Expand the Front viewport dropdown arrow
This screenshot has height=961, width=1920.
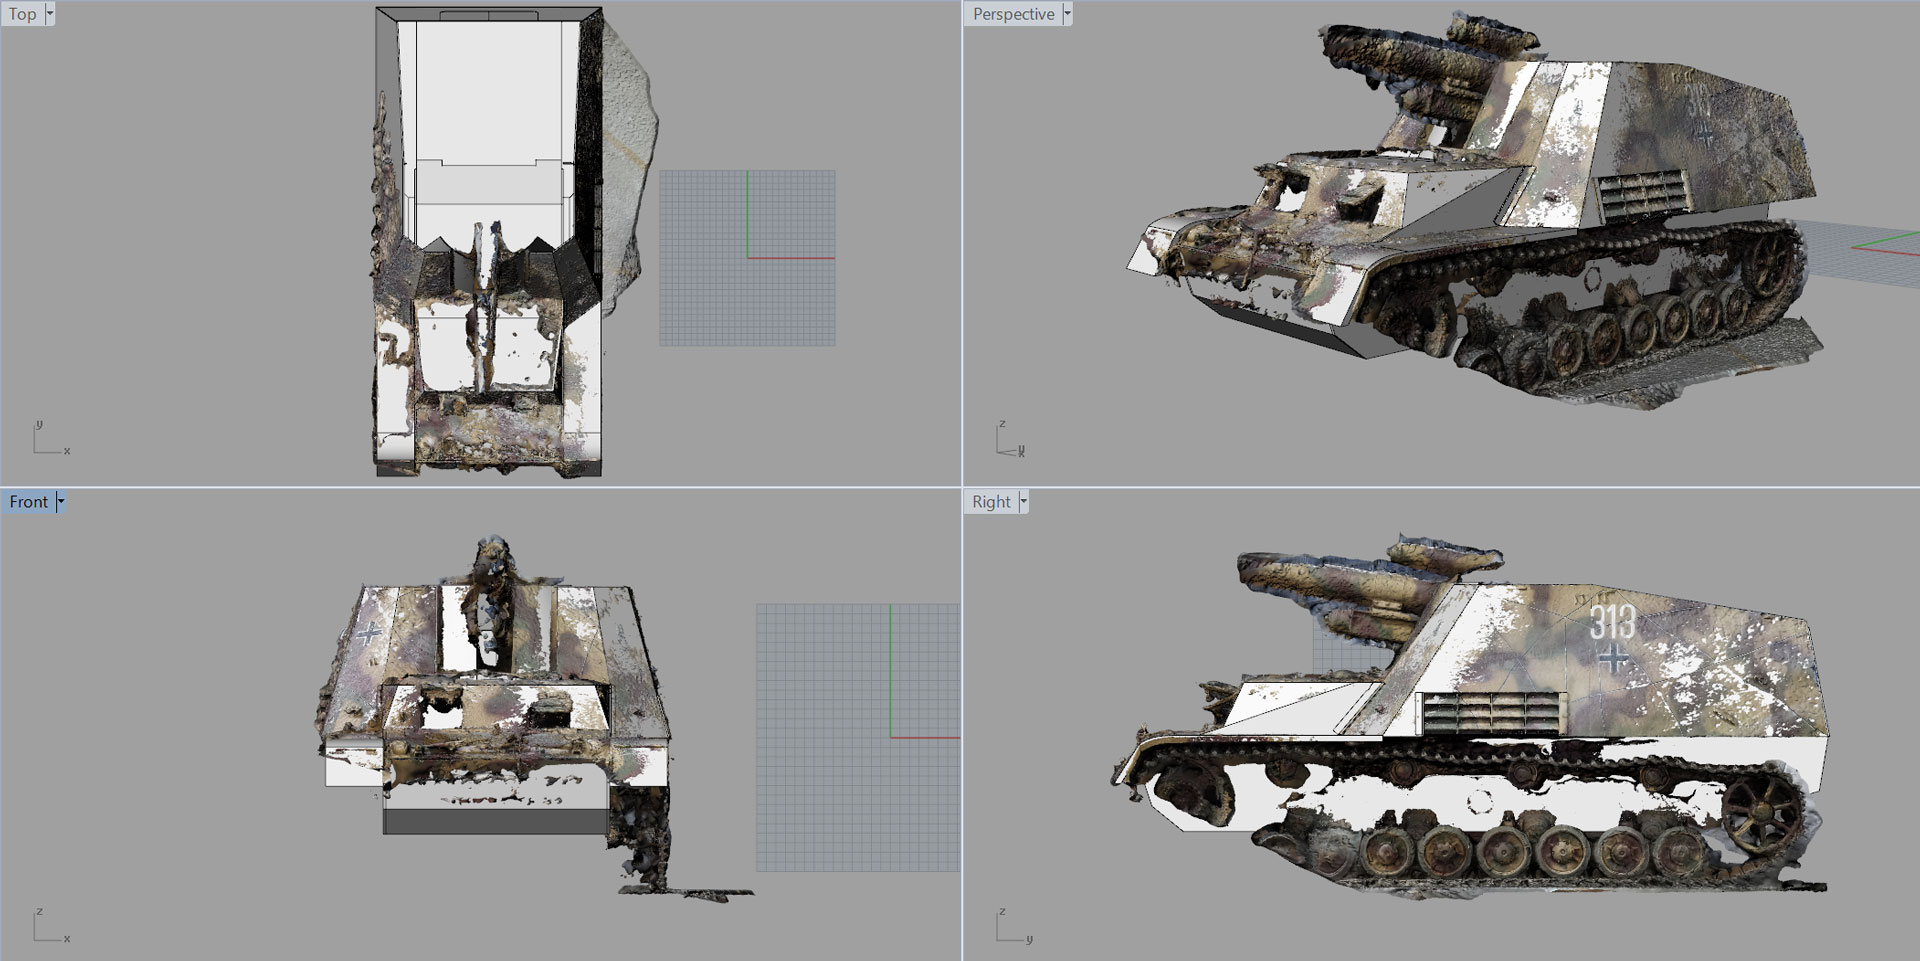pyautogui.click(x=60, y=502)
